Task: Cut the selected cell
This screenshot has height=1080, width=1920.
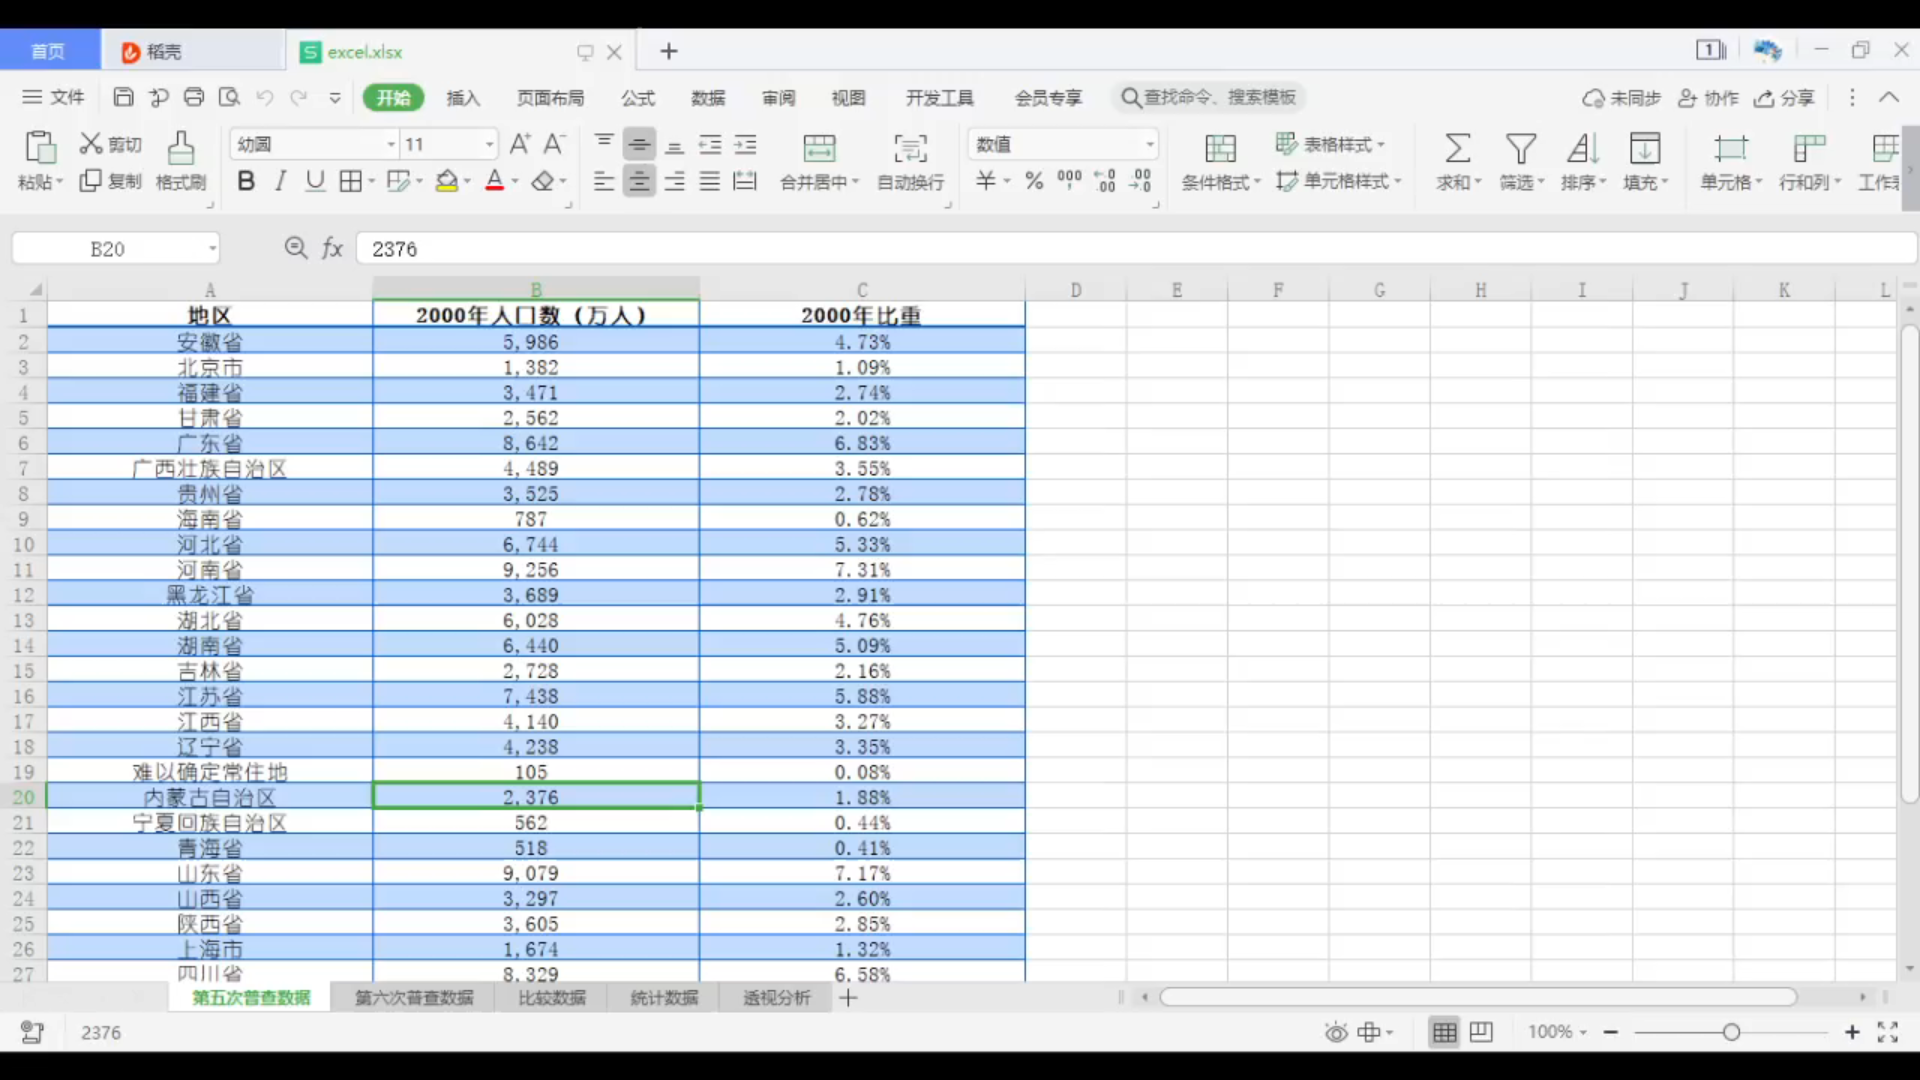Action: click(110, 144)
